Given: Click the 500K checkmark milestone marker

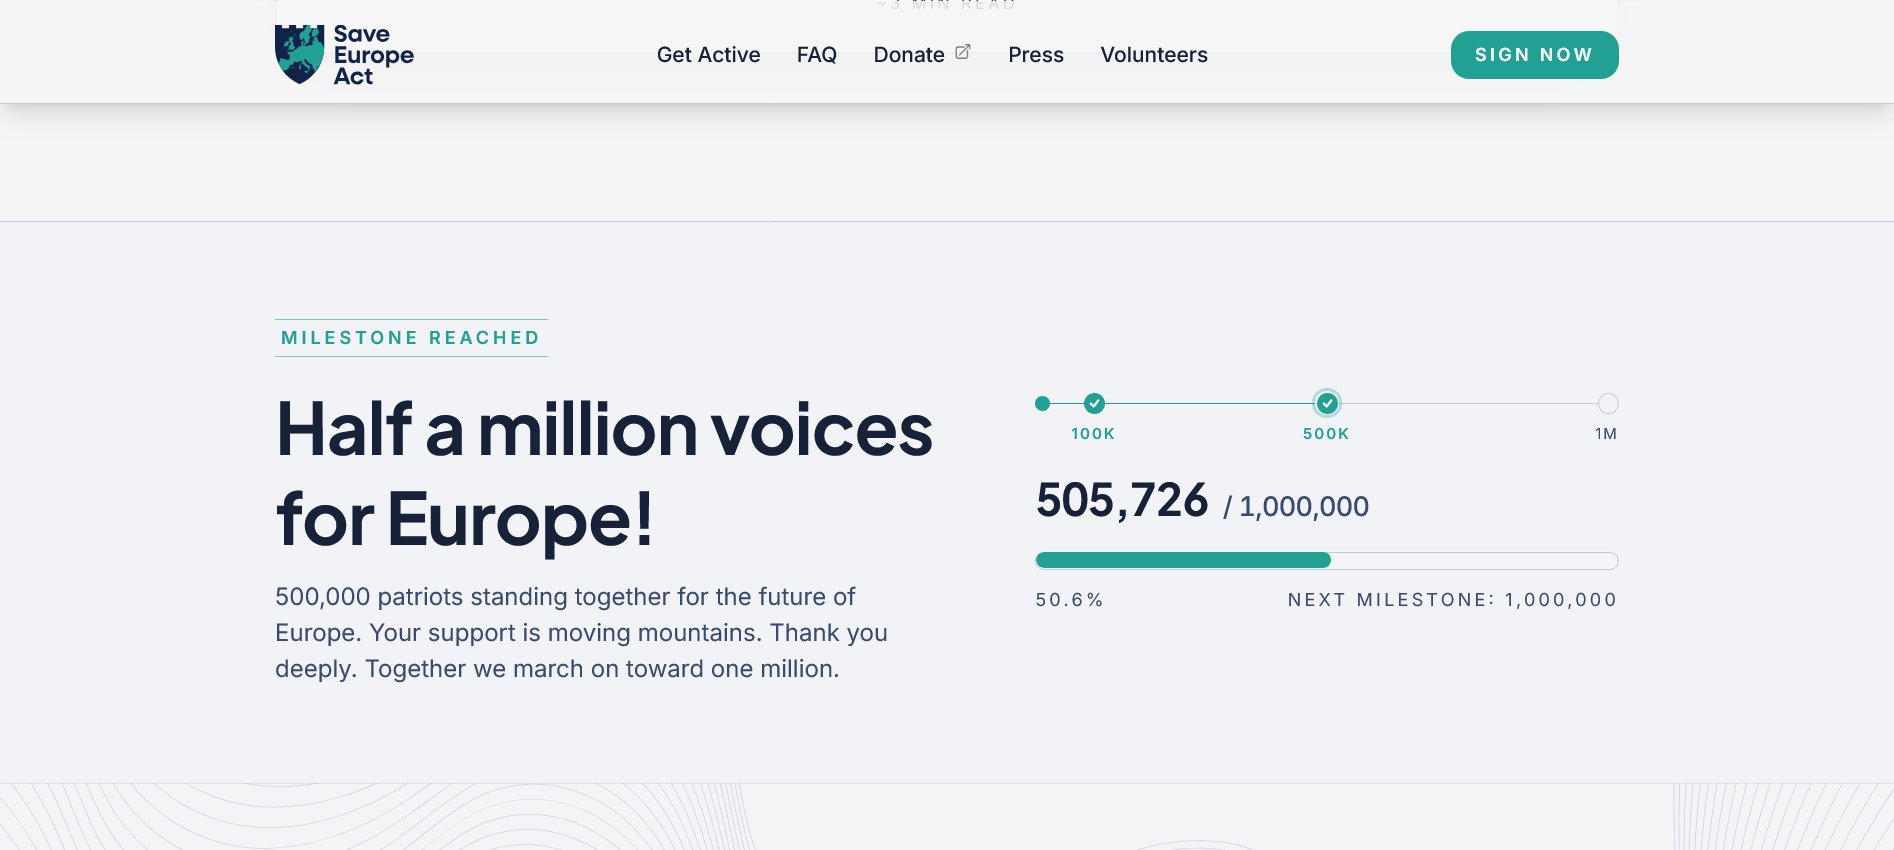Looking at the screenshot, I should (x=1327, y=403).
